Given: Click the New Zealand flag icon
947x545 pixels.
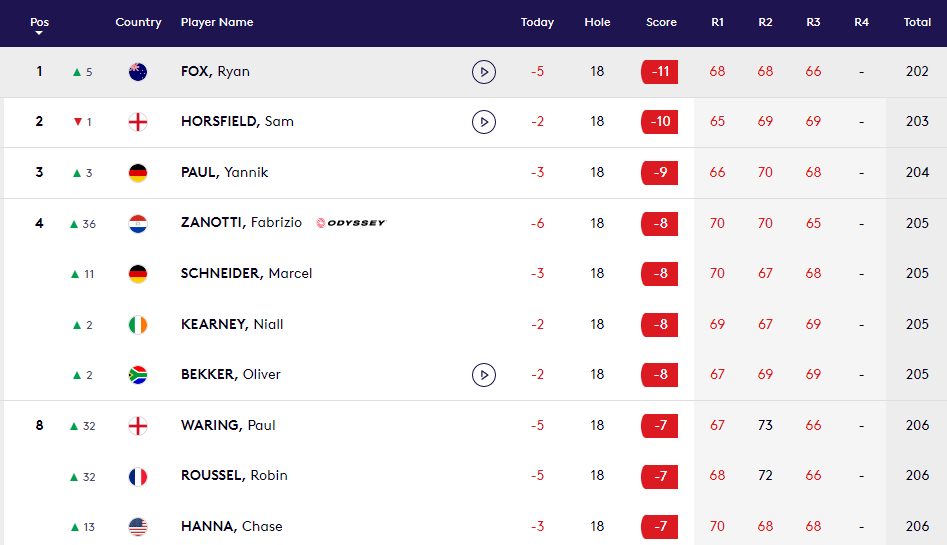Looking at the screenshot, I should click(138, 72).
